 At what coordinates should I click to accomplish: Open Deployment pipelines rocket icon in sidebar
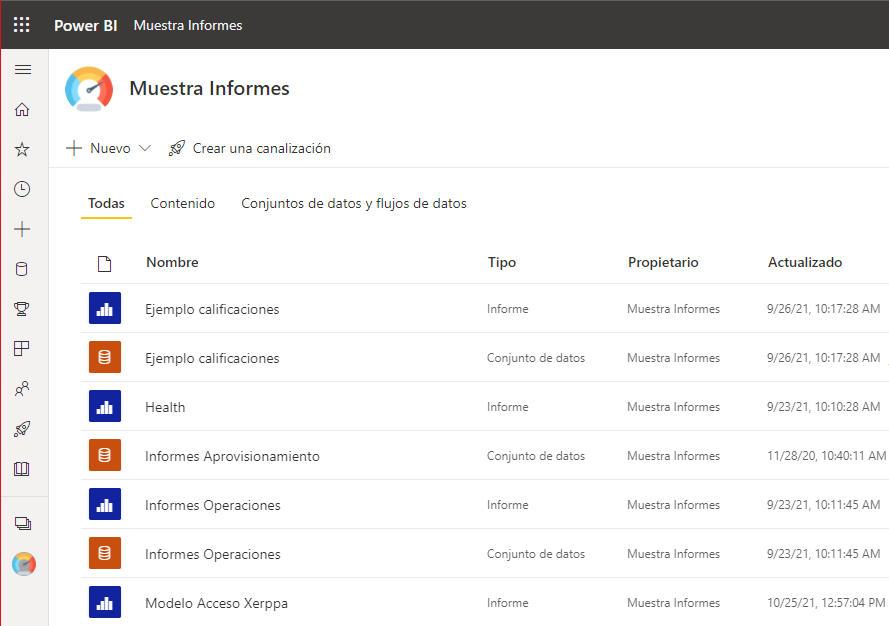22,429
